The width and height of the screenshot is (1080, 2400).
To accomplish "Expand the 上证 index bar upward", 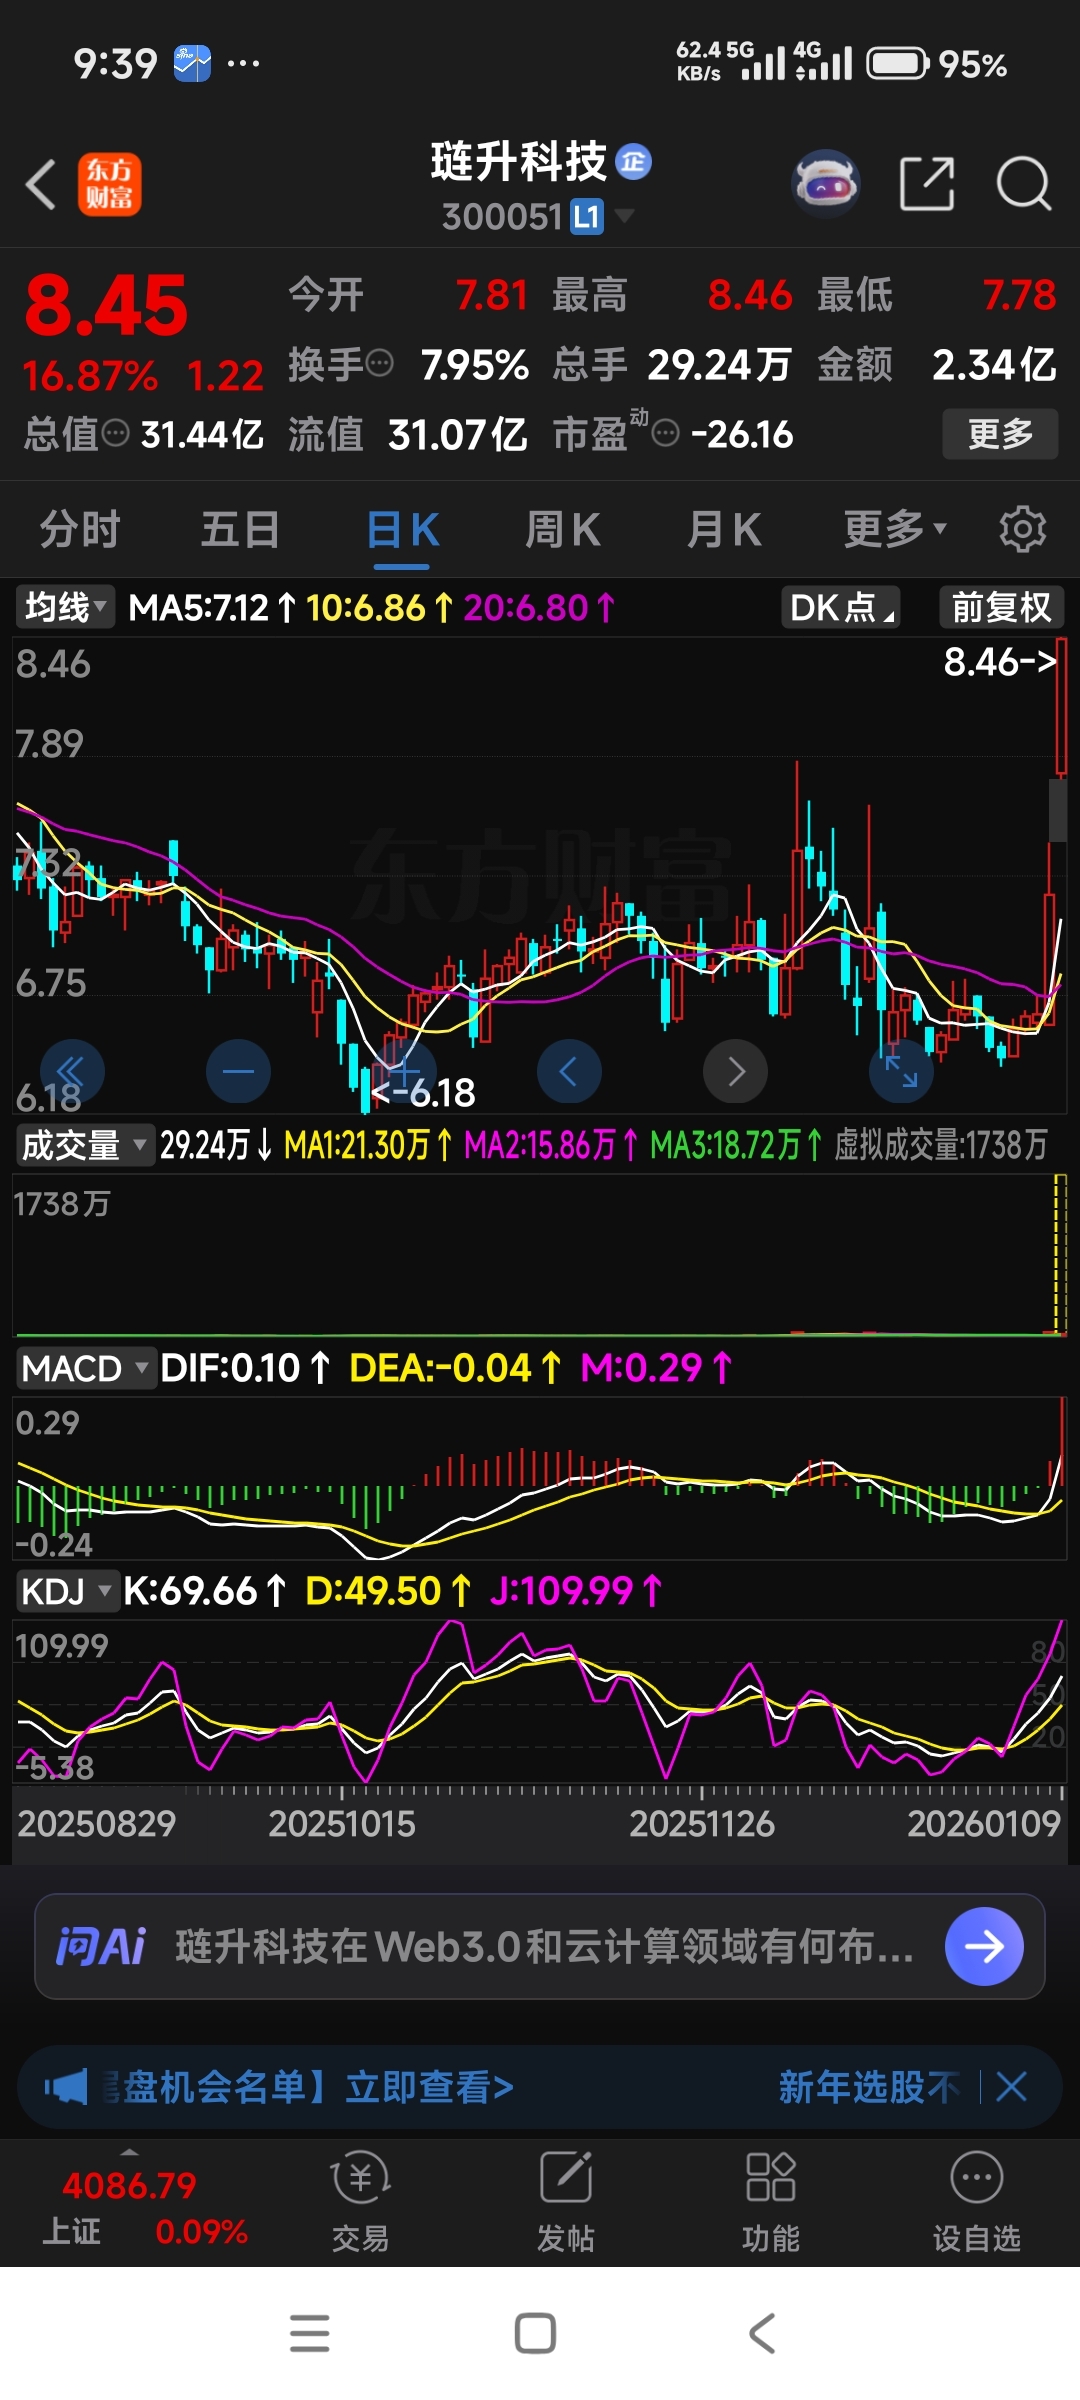I will pos(129,2151).
